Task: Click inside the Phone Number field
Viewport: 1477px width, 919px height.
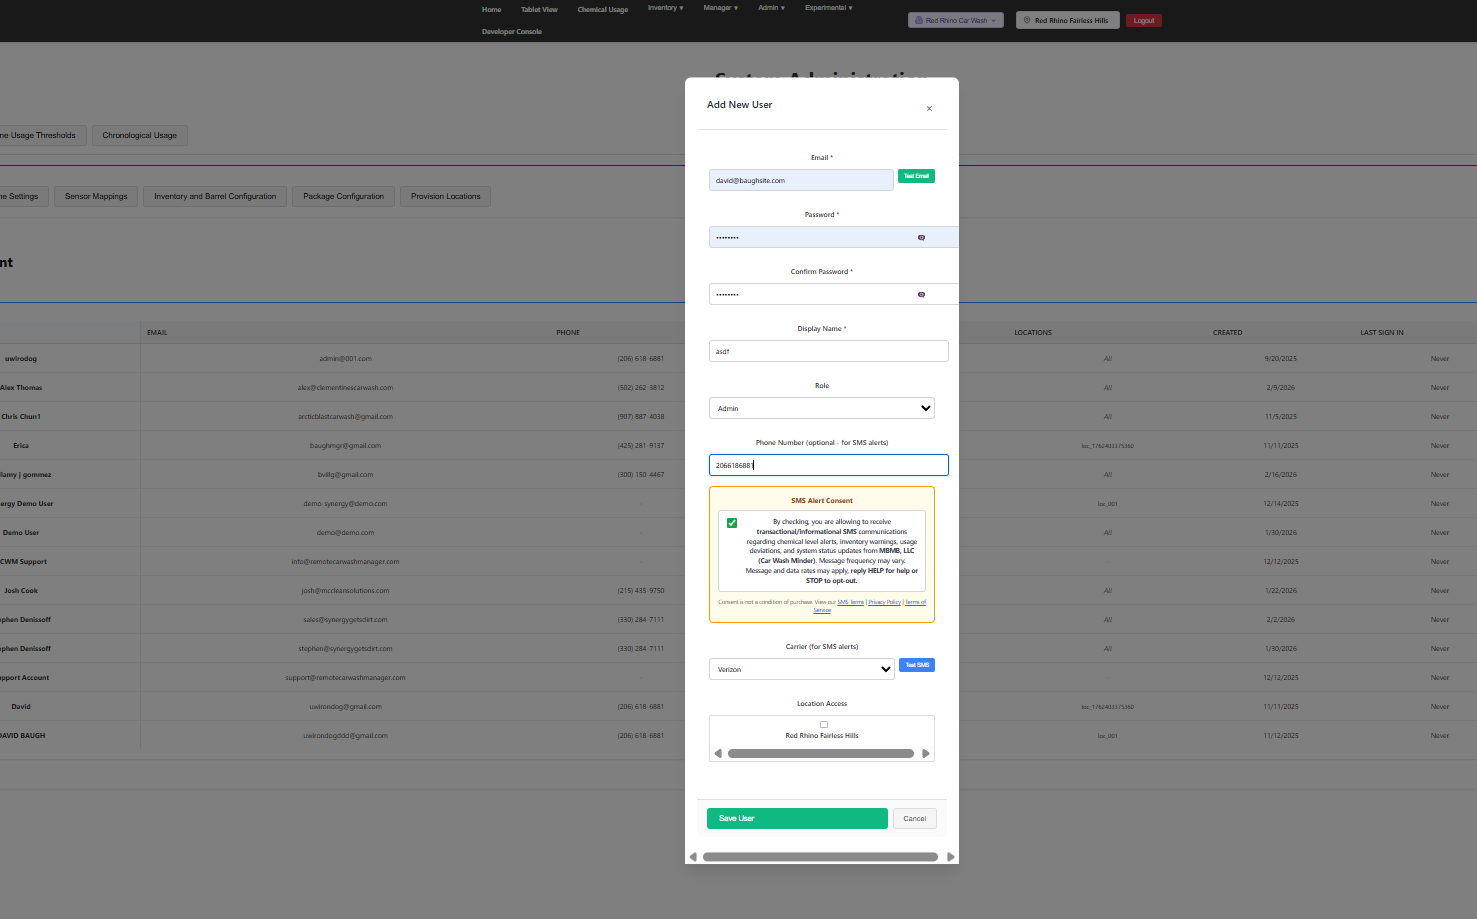Action: click(x=828, y=464)
